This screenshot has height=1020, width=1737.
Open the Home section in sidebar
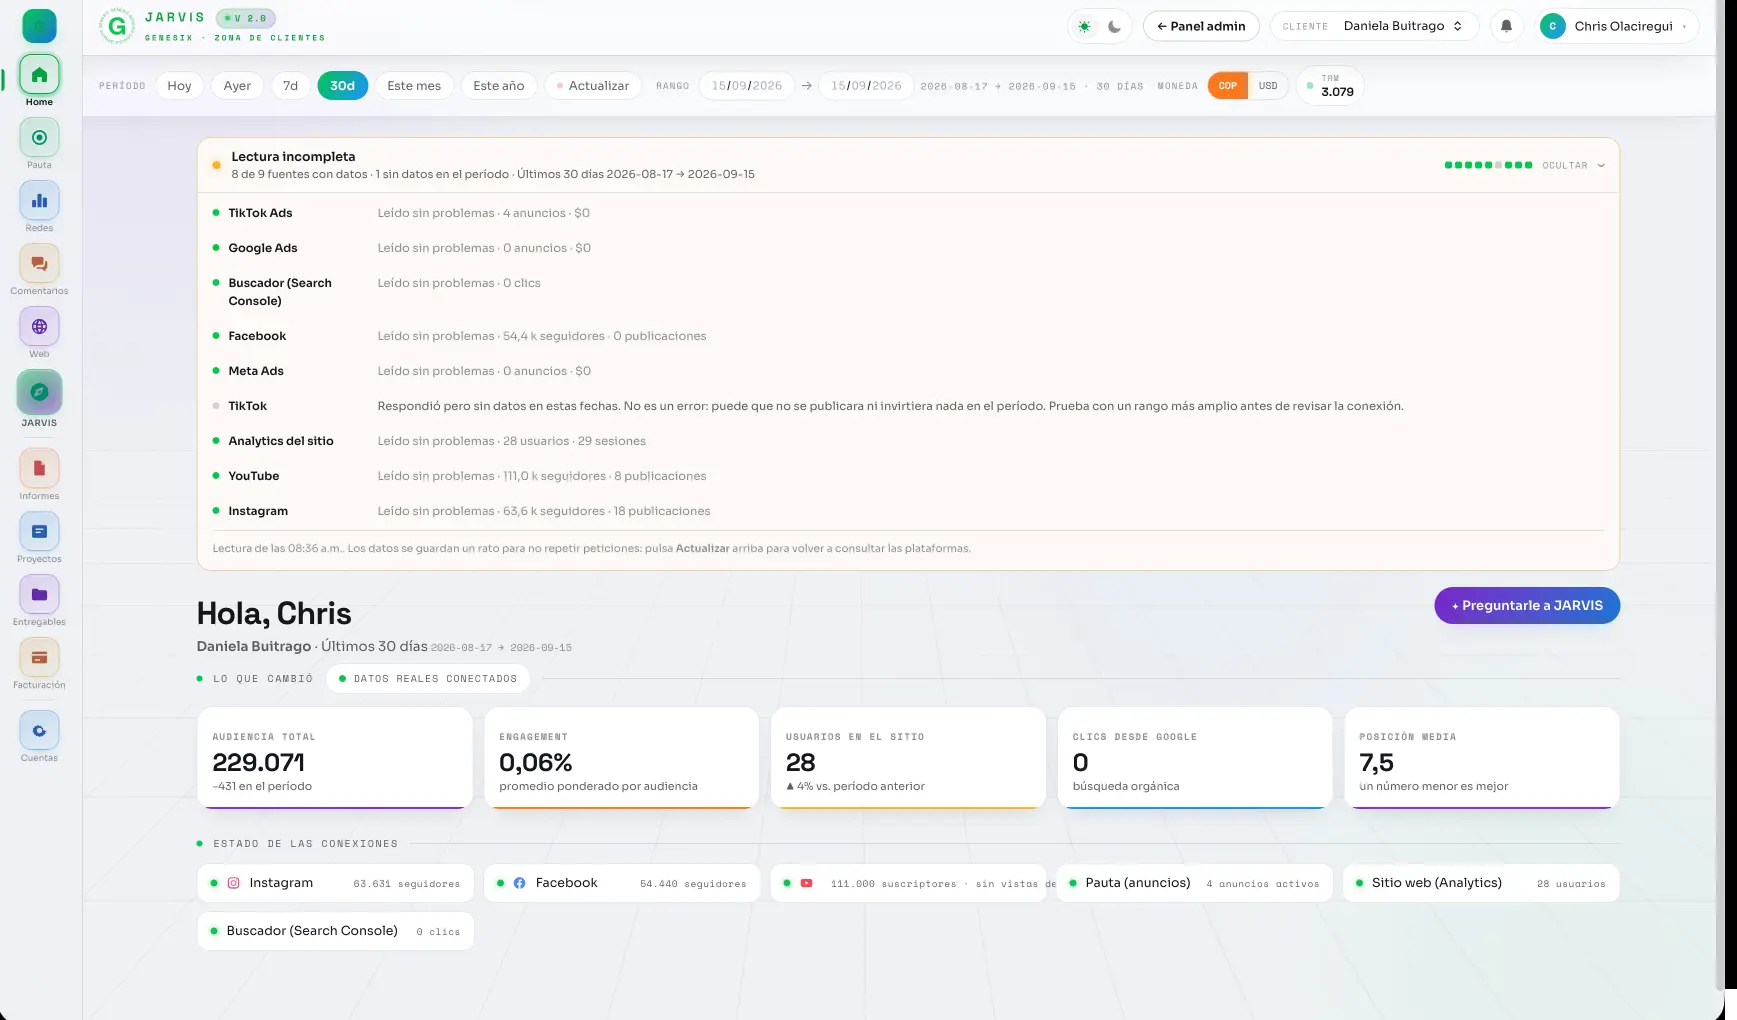(39, 75)
